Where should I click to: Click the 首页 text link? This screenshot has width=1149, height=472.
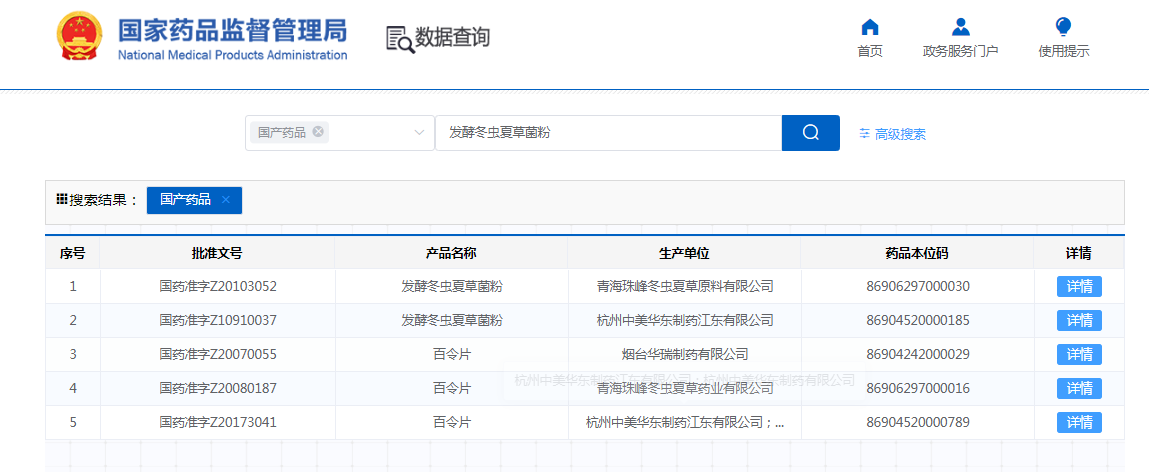point(870,51)
